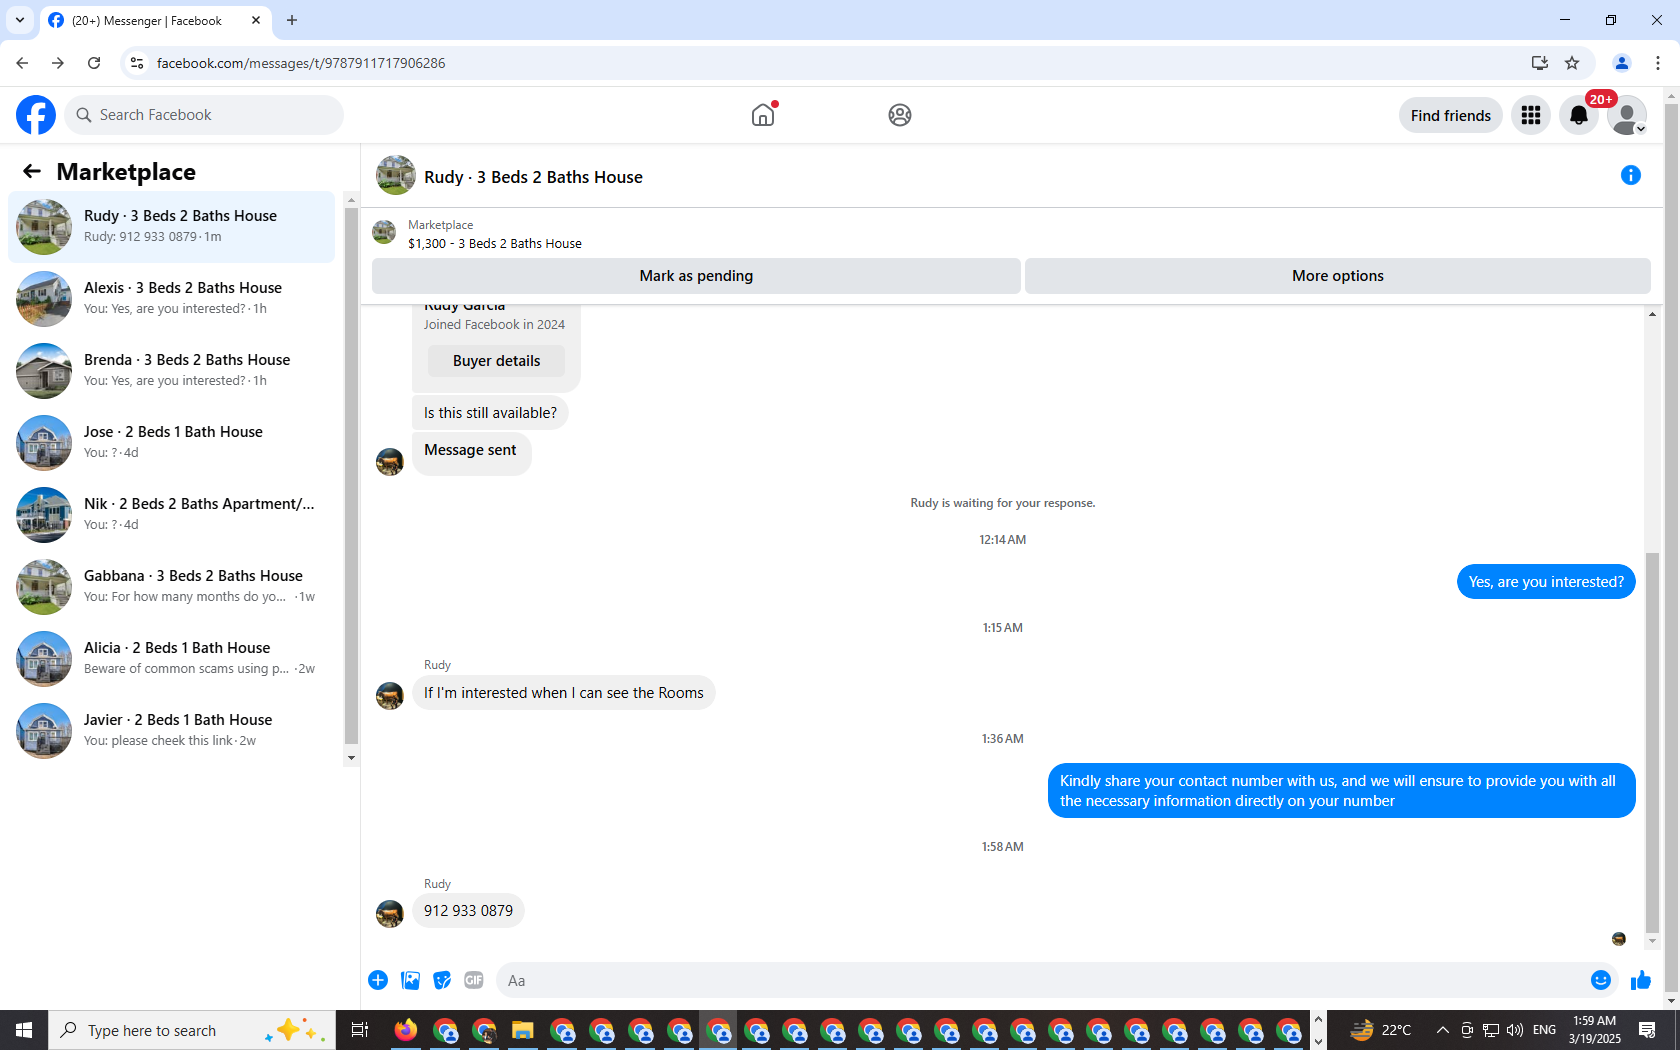Focus the Search Facebook box

click(x=204, y=115)
